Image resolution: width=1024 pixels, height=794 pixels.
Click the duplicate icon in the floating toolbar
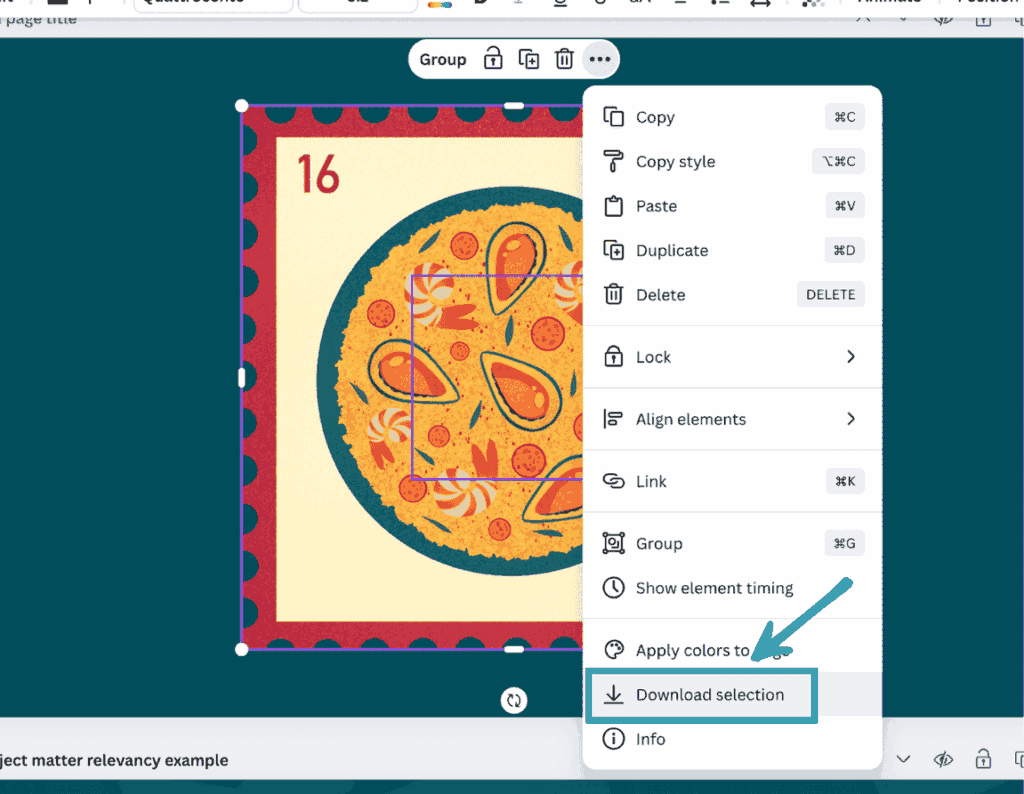[529, 60]
